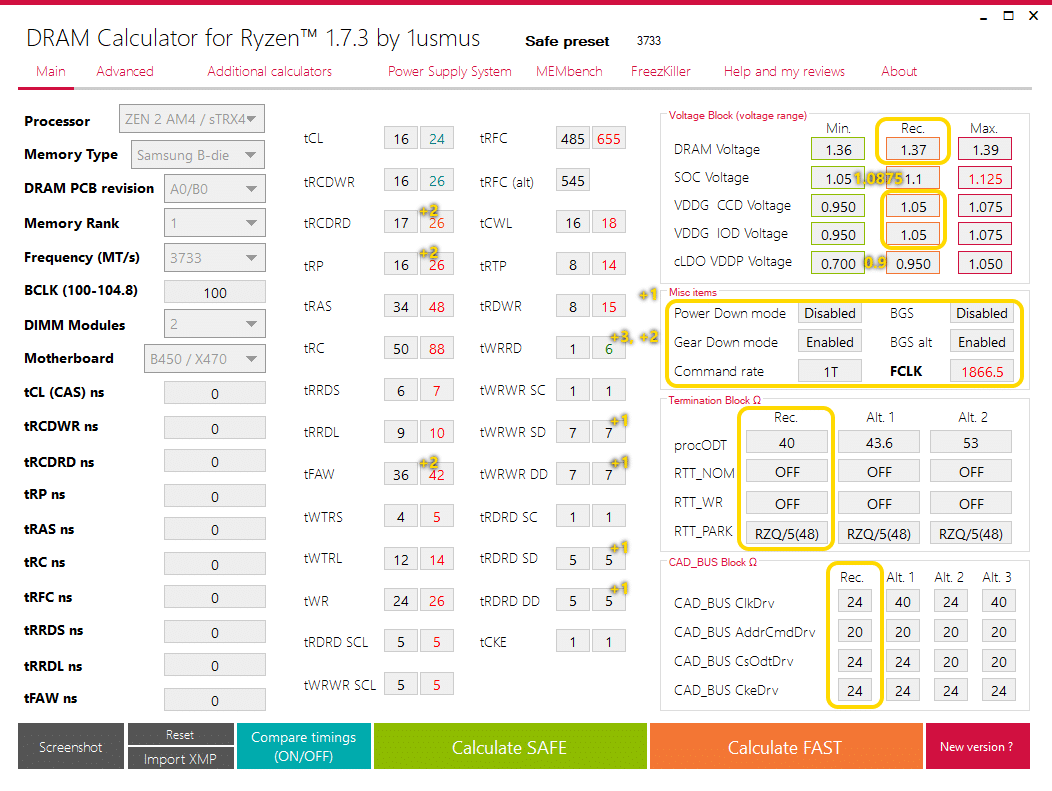Click the New version ? button
The height and width of the screenshot is (791, 1052).
pos(977,746)
